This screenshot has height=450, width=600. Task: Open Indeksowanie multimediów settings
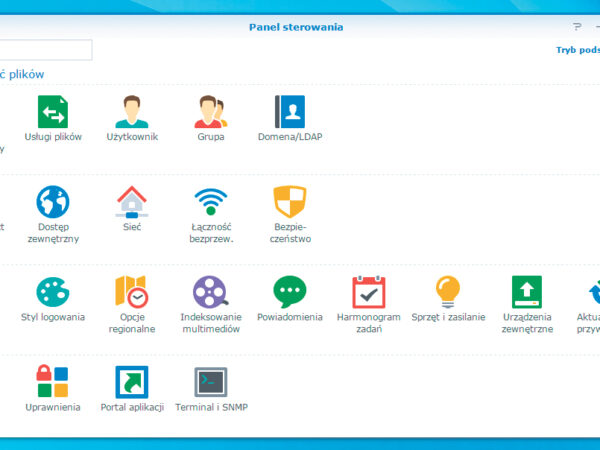pos(210,292)
